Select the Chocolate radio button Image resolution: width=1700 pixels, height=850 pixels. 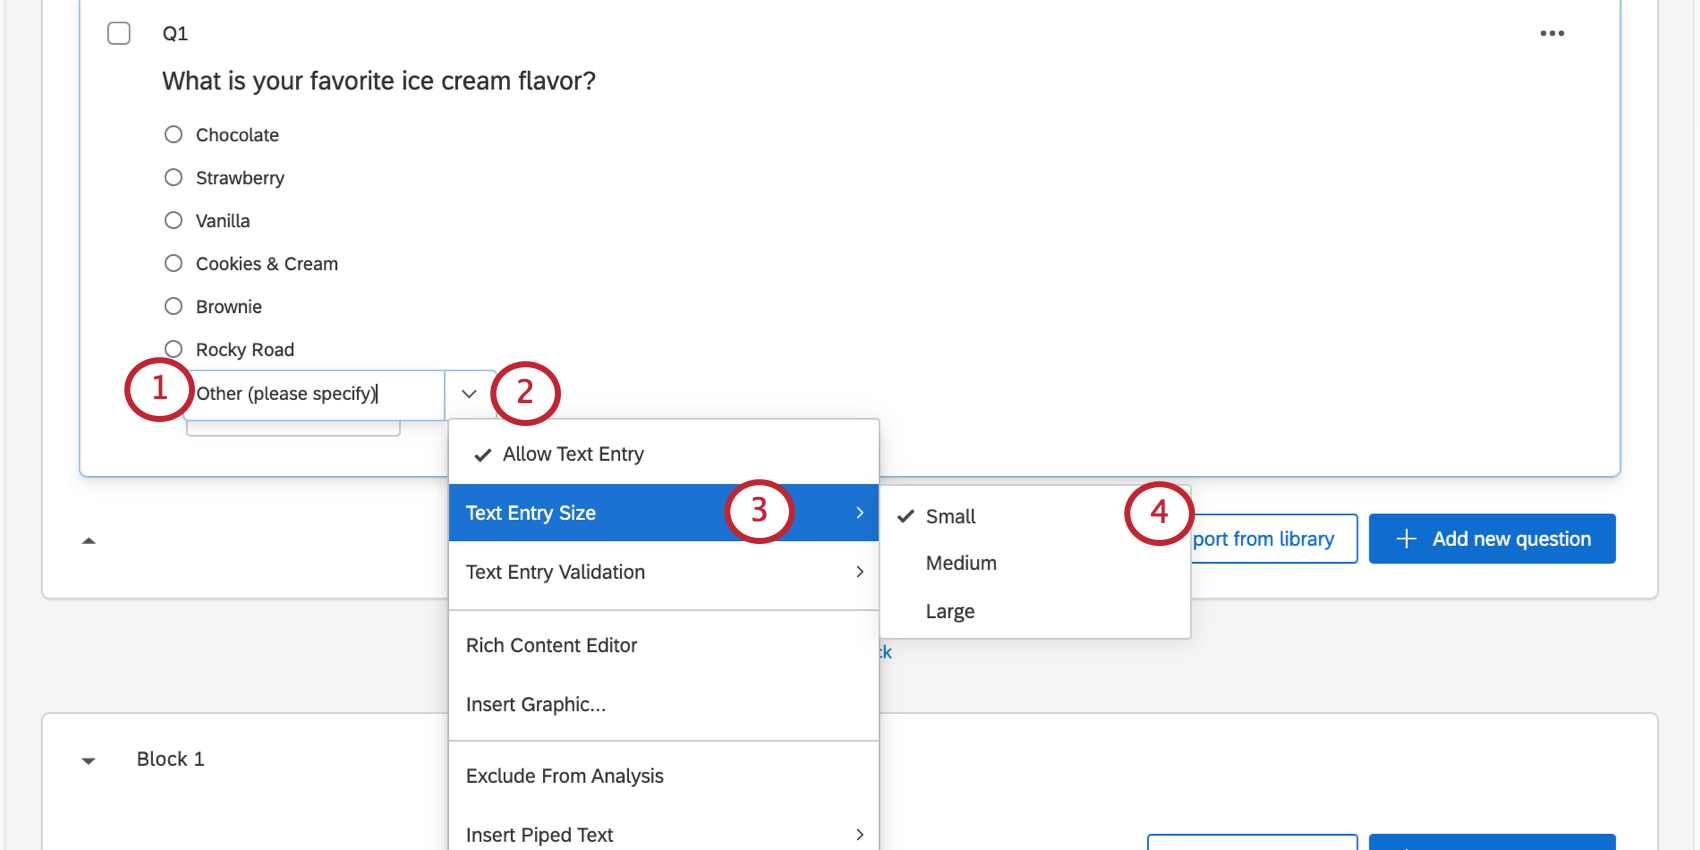[174, 135]
